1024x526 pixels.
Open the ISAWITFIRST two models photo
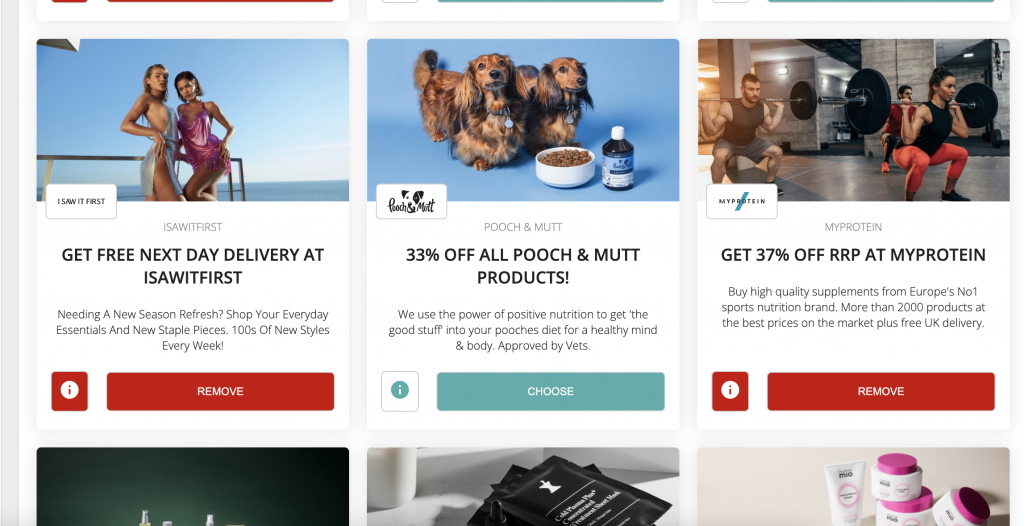(193, 120)
